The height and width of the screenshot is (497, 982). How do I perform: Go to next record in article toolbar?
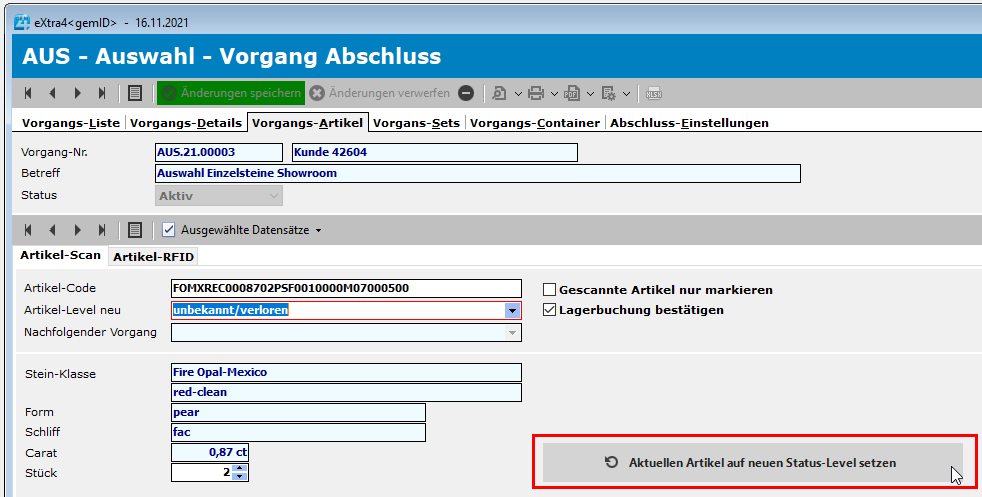(78, 230)
